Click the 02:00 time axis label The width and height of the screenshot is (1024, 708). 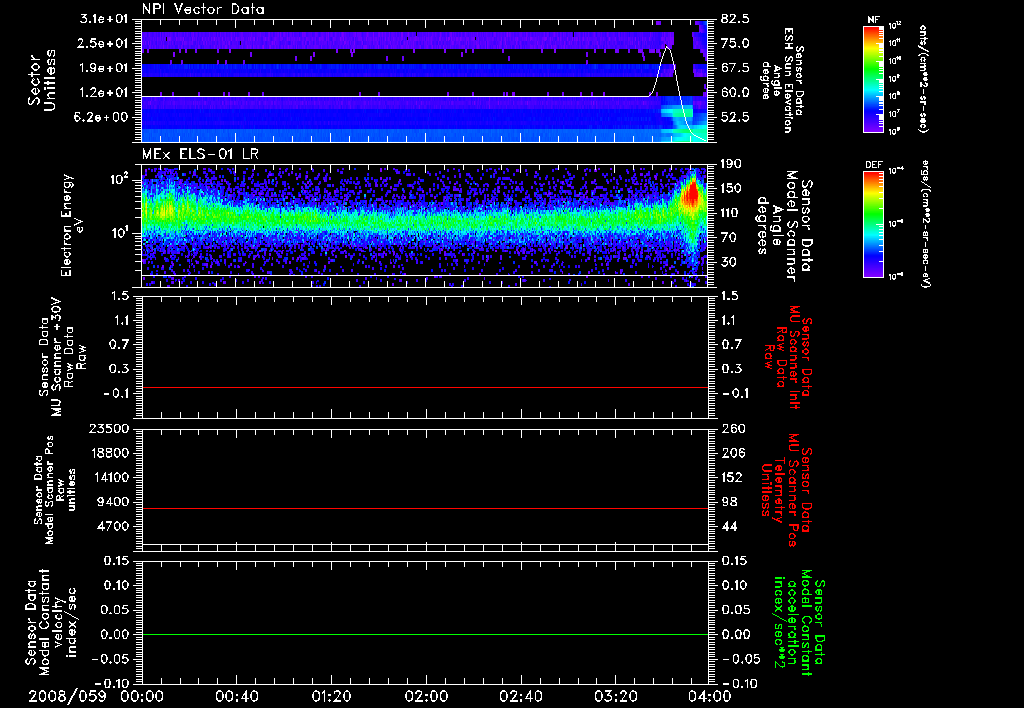[426, 695]
